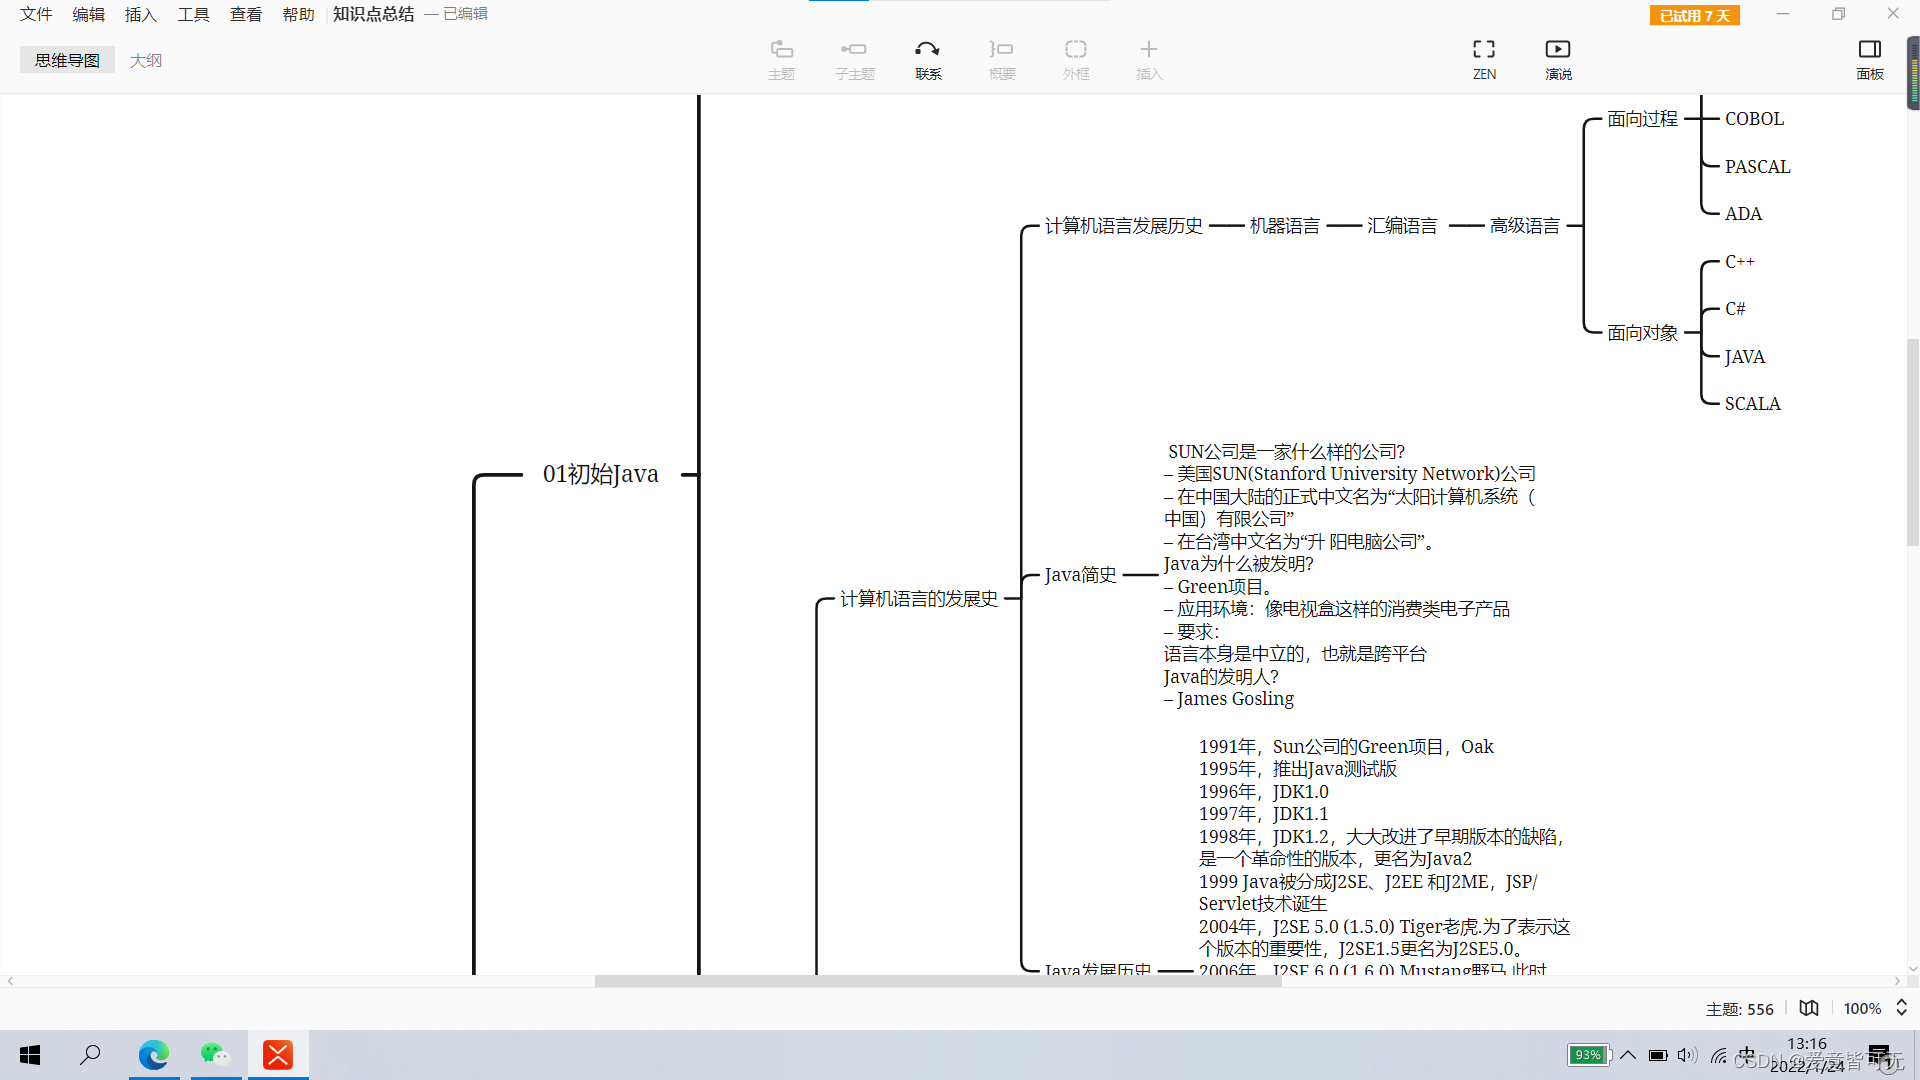
Task: Click the Topic (主题) toolbar icon
Action: pyautogui.click(x=781, y=59)
